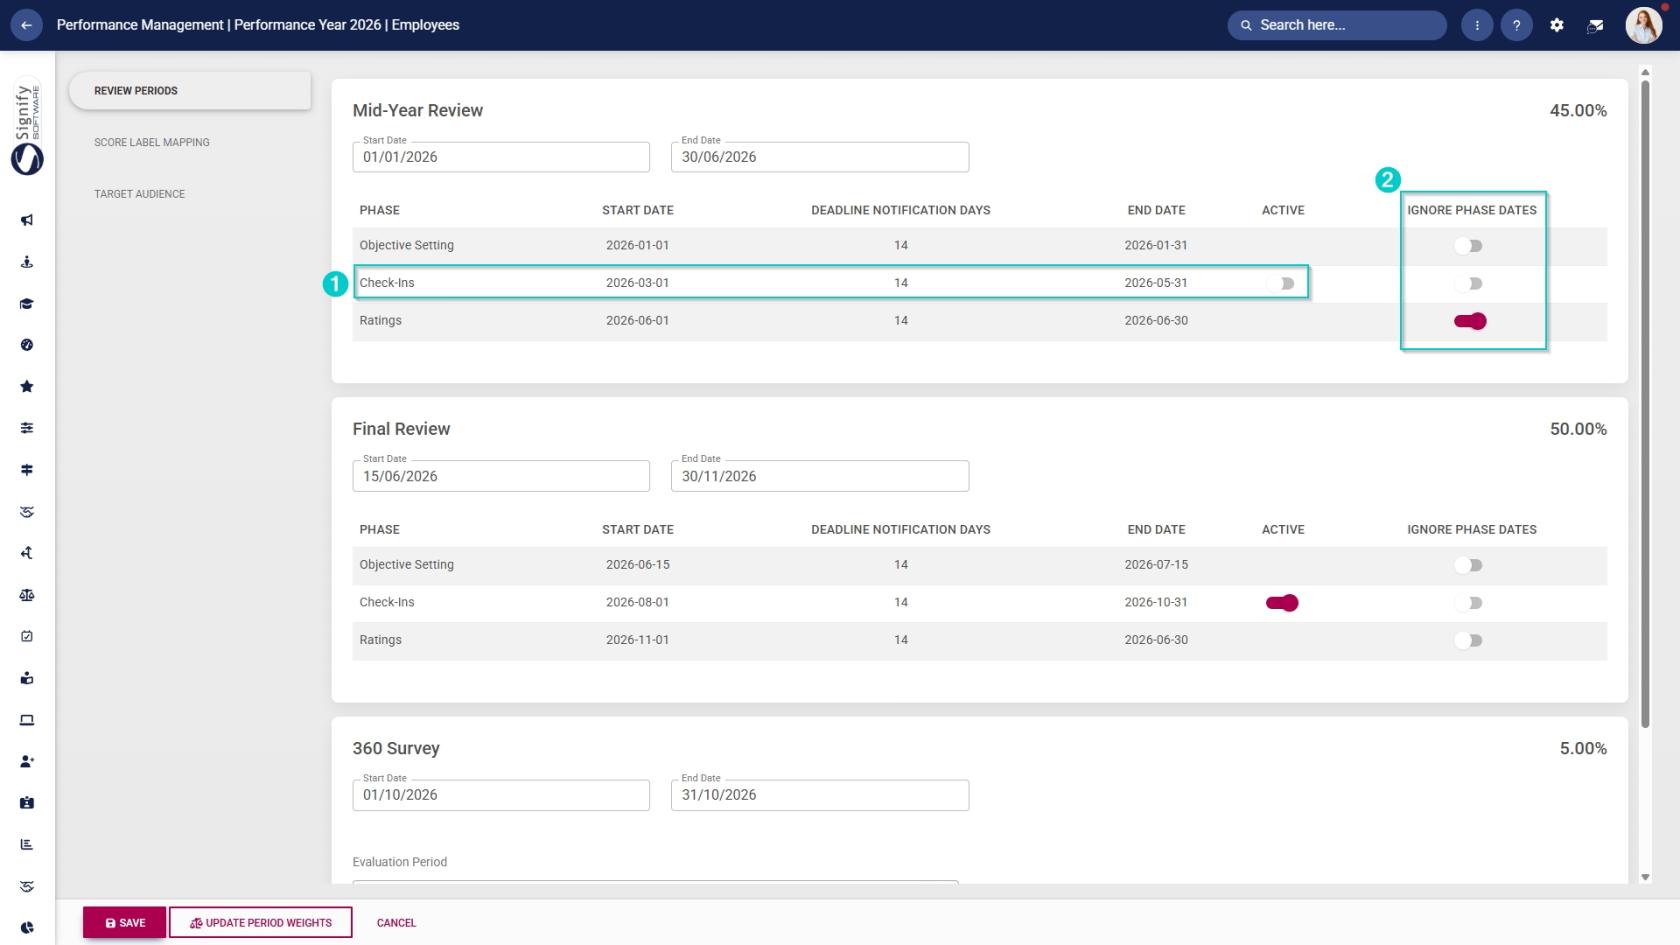Viewport: 1680px width, 945px height.
Task: Open the speedometer gauge sidebar icon
Action: [x=27, y=345]
